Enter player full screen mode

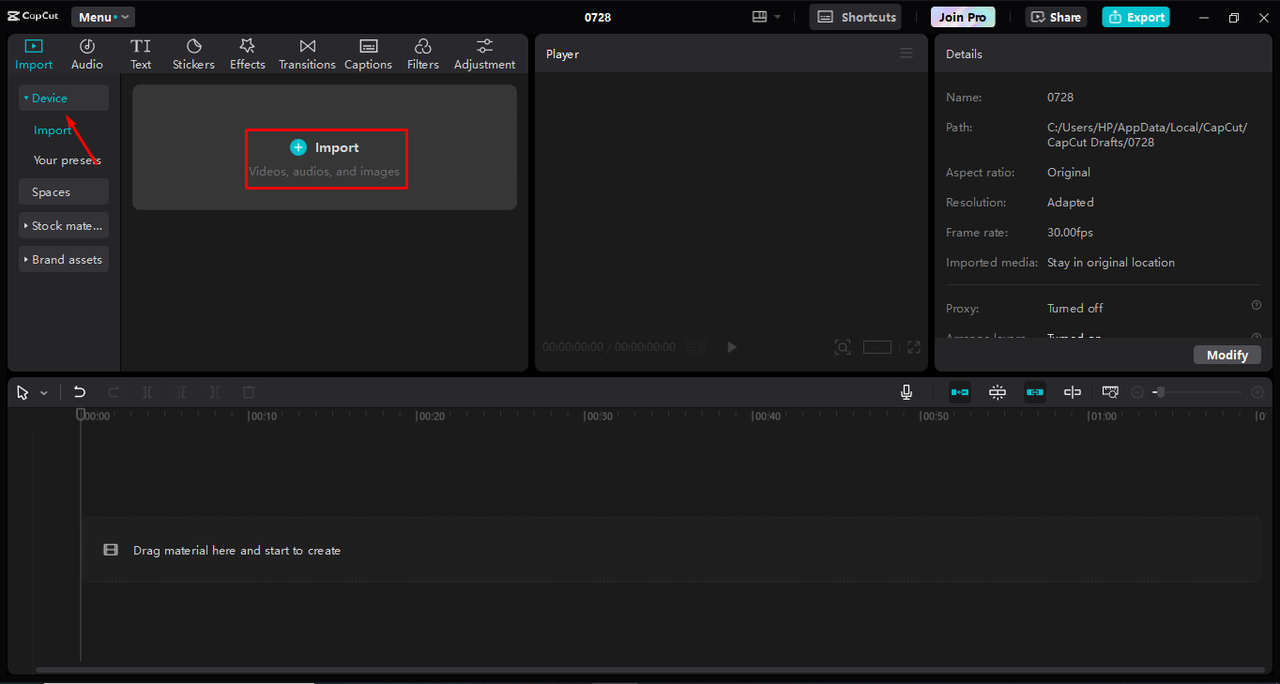point(914,347)
